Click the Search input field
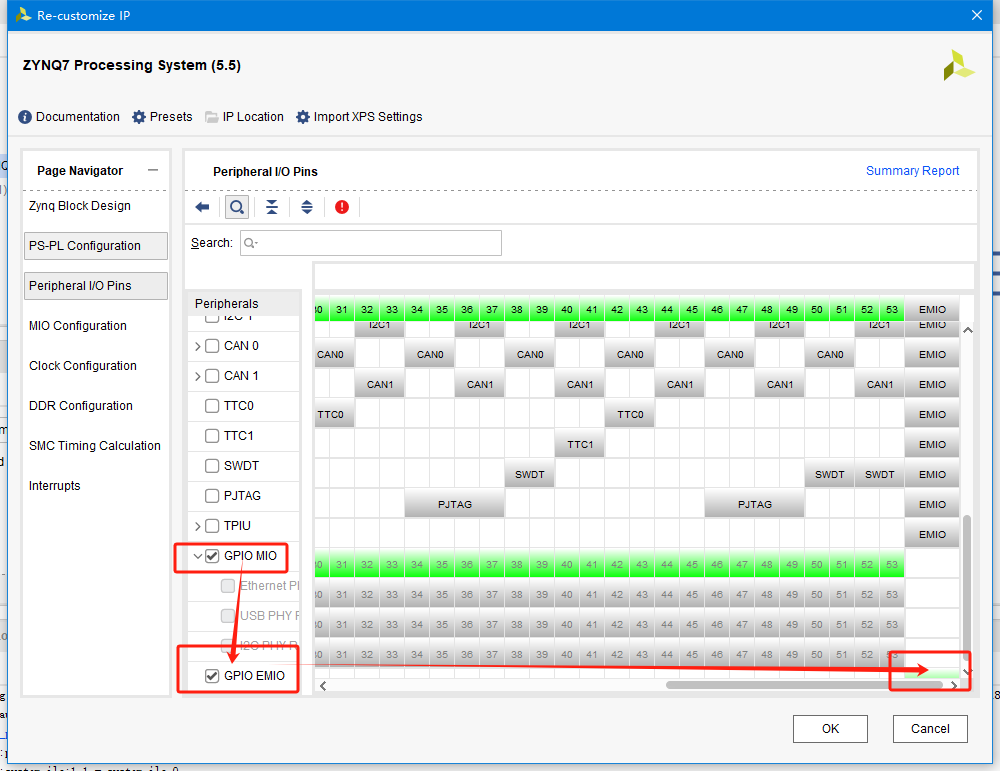The image size is (1000, 771). [371, 243]
